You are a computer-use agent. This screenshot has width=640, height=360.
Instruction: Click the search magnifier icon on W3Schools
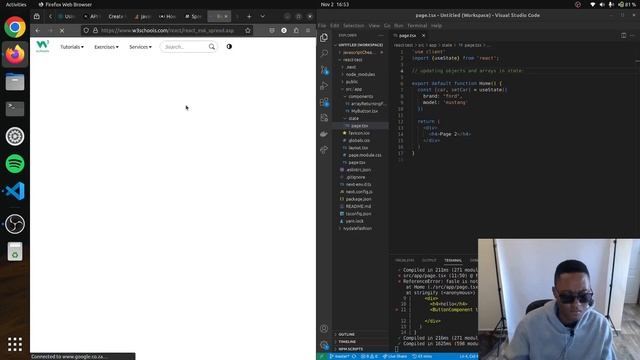point(211,47)
